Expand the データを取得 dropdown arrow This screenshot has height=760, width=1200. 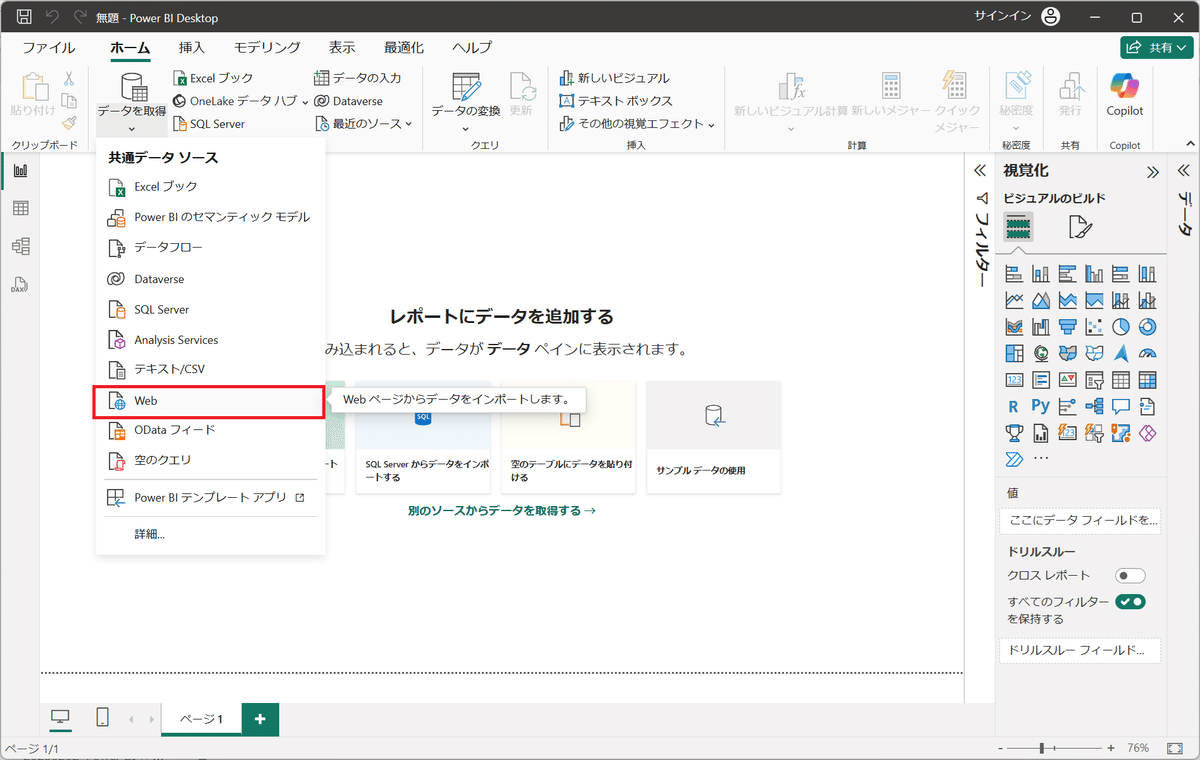[131, 128]
